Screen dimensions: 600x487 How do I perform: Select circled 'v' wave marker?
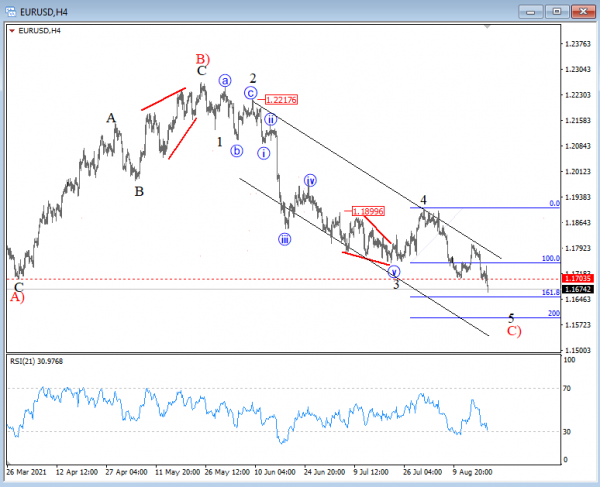pyautogui.click(x=394, y=272)
